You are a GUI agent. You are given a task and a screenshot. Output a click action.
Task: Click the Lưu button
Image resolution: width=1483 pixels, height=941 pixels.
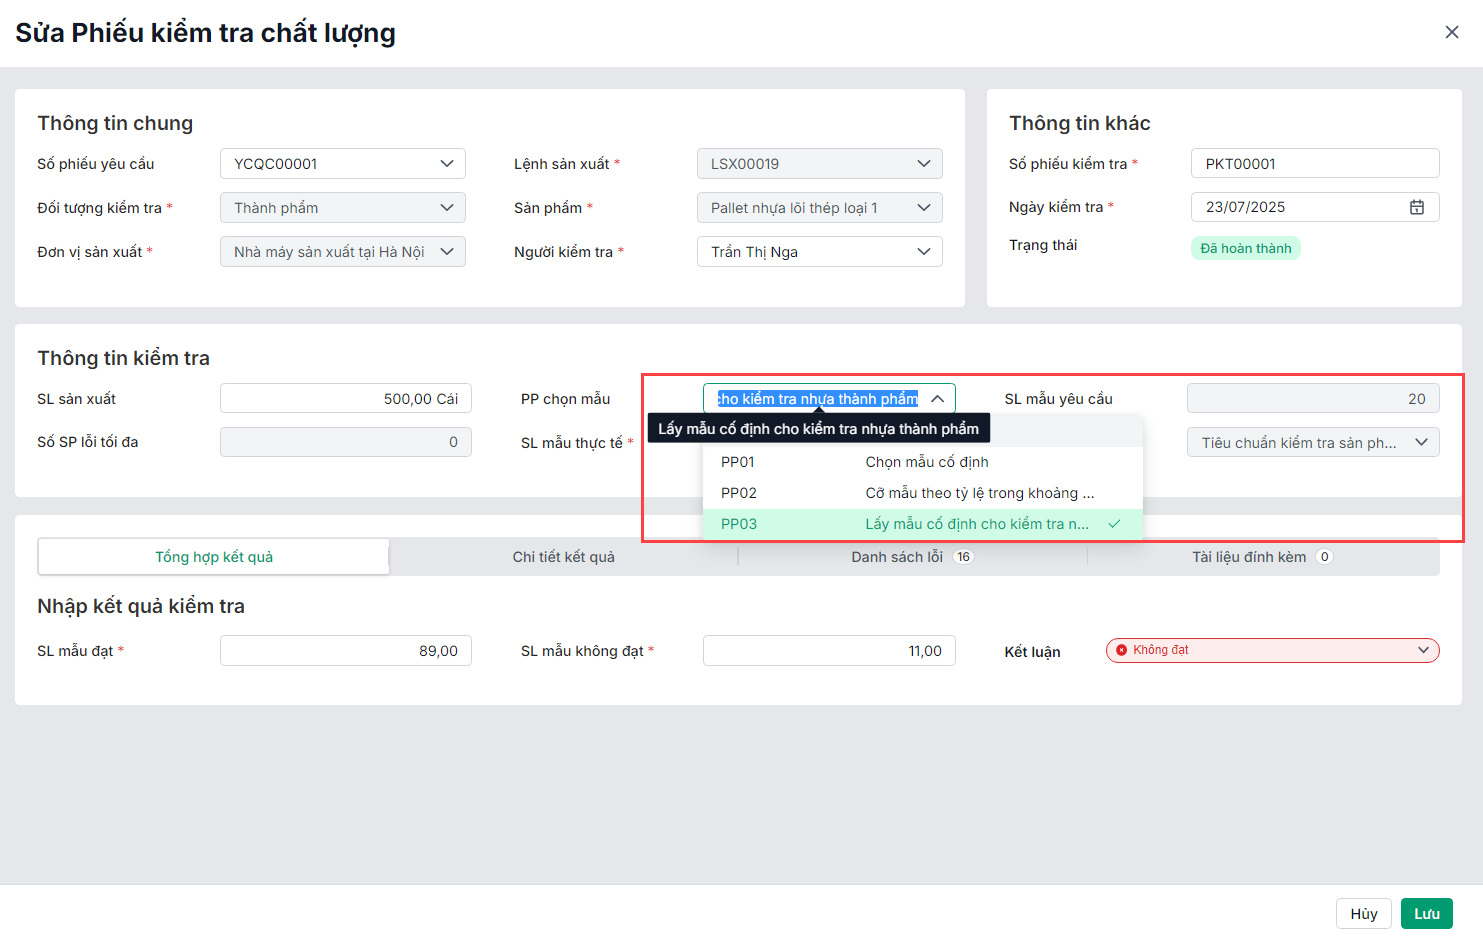tap(1426, 914)
